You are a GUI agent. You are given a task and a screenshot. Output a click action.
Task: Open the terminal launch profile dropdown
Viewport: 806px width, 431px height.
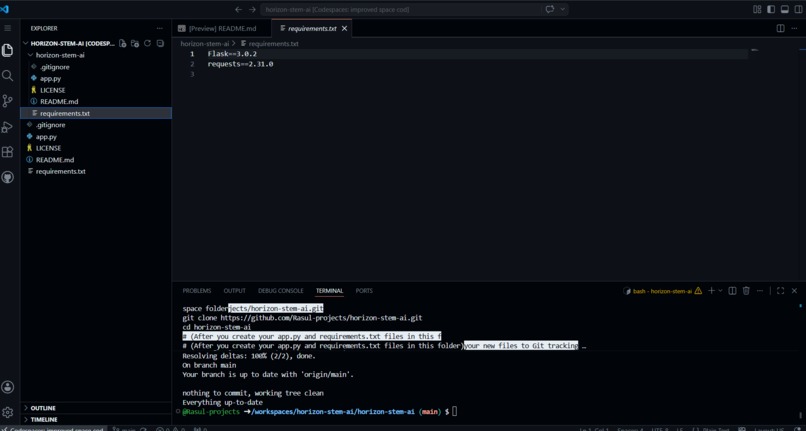tap(720, 291)
